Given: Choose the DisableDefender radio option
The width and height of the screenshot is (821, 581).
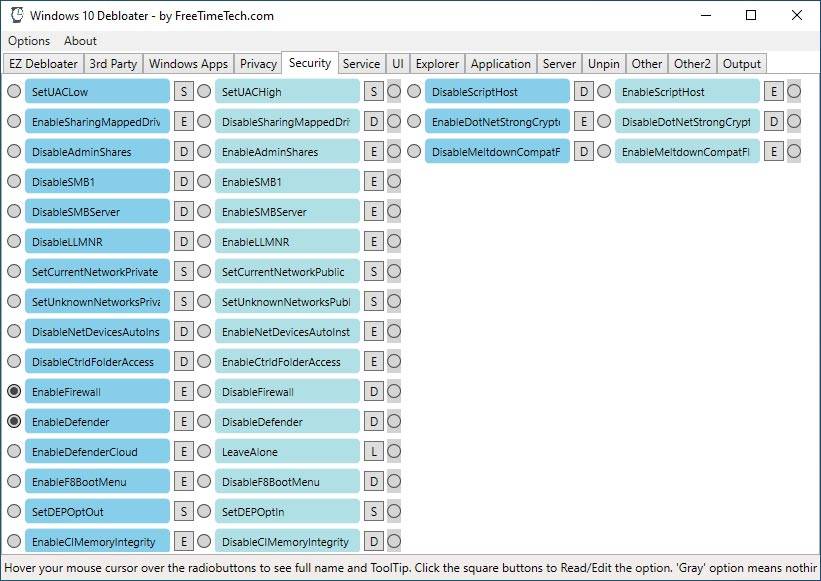Looking at the screenshot, I should [x=204, y=421].
